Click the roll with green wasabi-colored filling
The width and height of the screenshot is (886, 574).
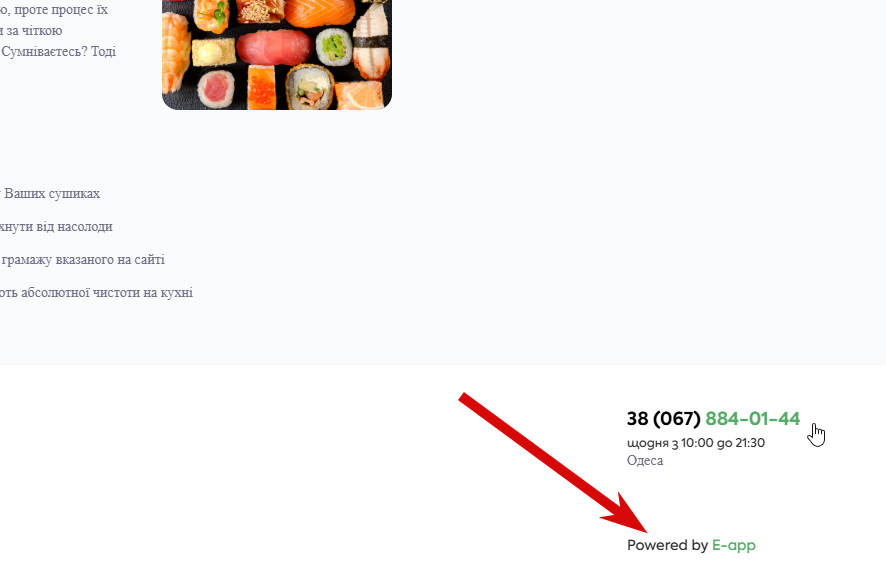[334, 45]
